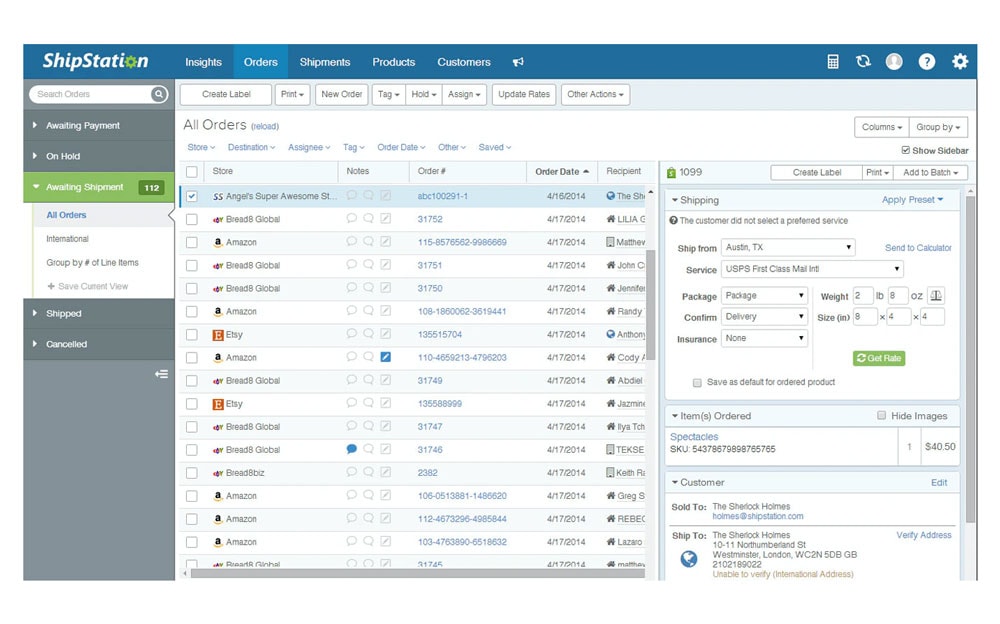Go to the Insights tab
1000x624 pixels.
pyautogui.click(x=203, y=62)
